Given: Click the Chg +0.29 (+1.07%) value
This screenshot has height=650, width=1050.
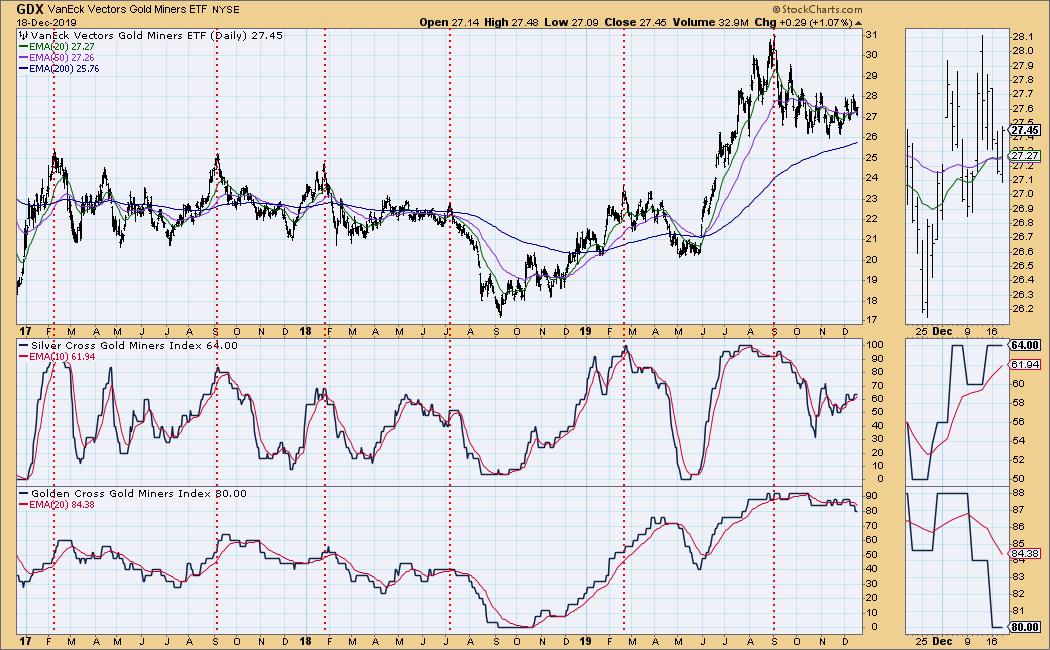Looking at the screenshot, I should tap(802, 22).
